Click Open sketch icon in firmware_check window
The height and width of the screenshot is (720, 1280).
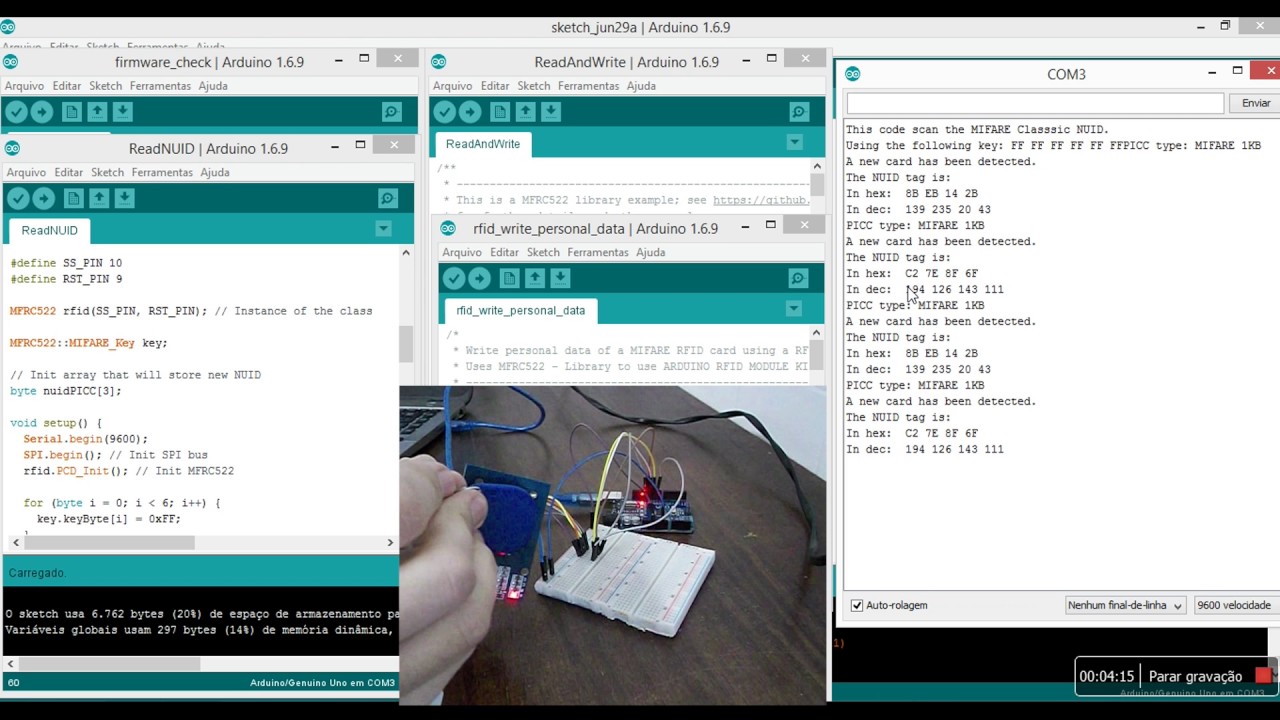pos(97,112)
